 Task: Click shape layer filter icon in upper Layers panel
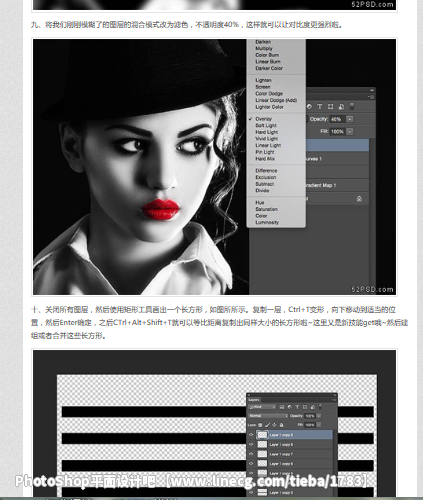[x=330, y=106]
